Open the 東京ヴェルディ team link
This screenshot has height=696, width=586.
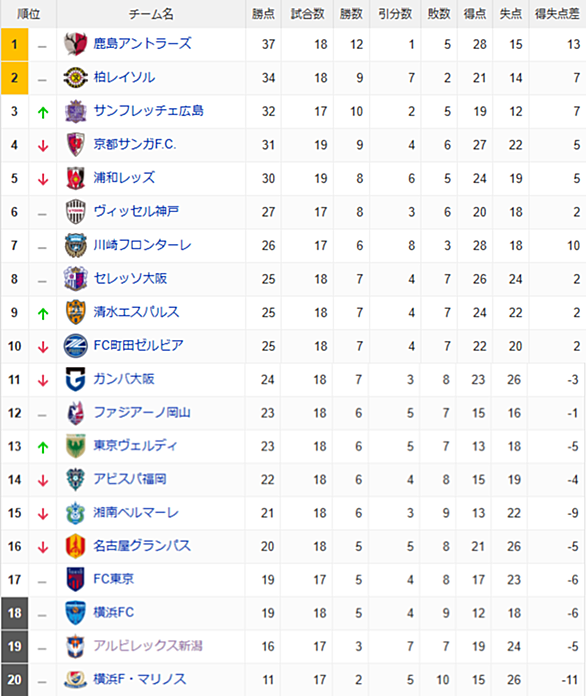(135, 445)
